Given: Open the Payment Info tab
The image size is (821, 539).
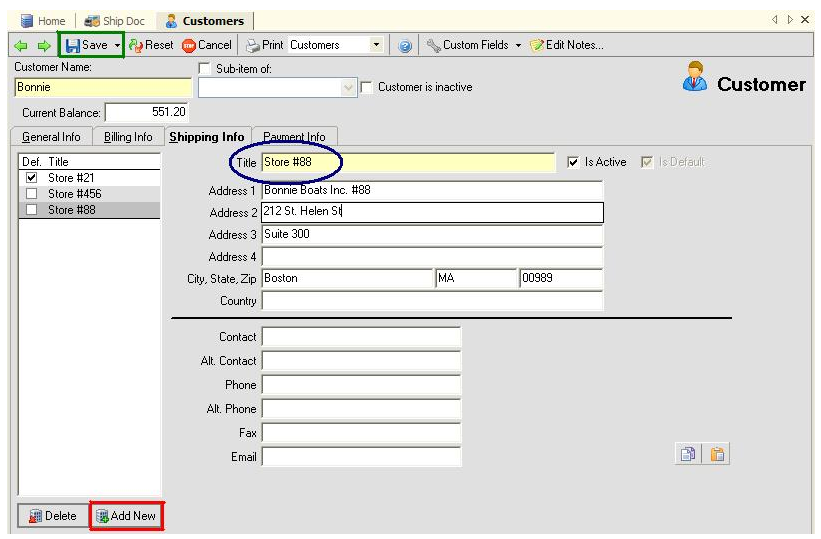Looking at the screenshot, I should 294,137.
